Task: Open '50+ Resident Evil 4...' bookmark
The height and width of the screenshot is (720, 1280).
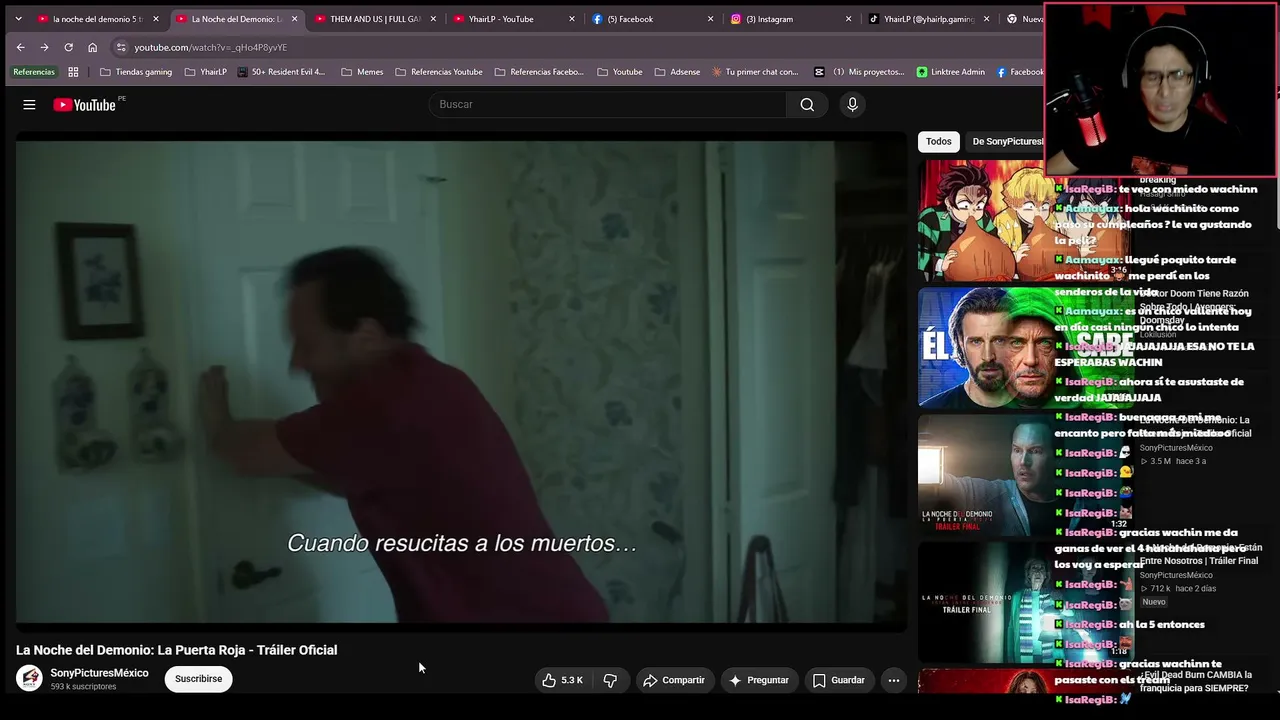Action: coord(281,72)
